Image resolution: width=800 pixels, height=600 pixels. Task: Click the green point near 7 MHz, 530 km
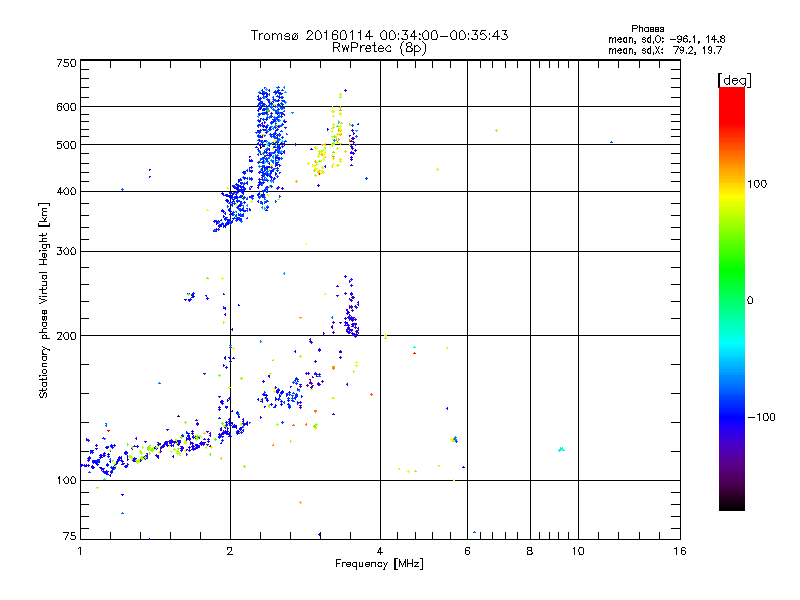click(496, 131)
